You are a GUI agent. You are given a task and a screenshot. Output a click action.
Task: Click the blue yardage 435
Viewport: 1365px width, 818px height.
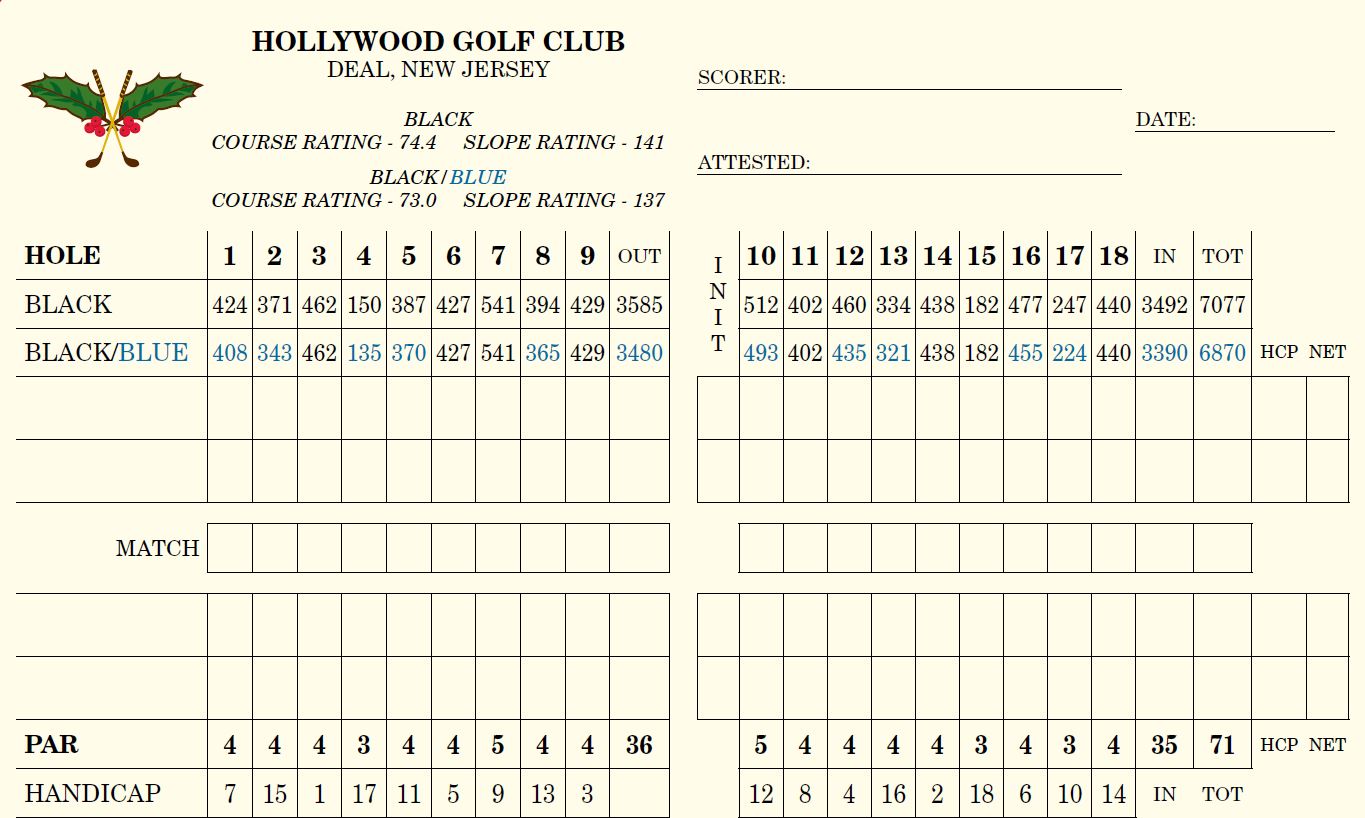point(849,353)
